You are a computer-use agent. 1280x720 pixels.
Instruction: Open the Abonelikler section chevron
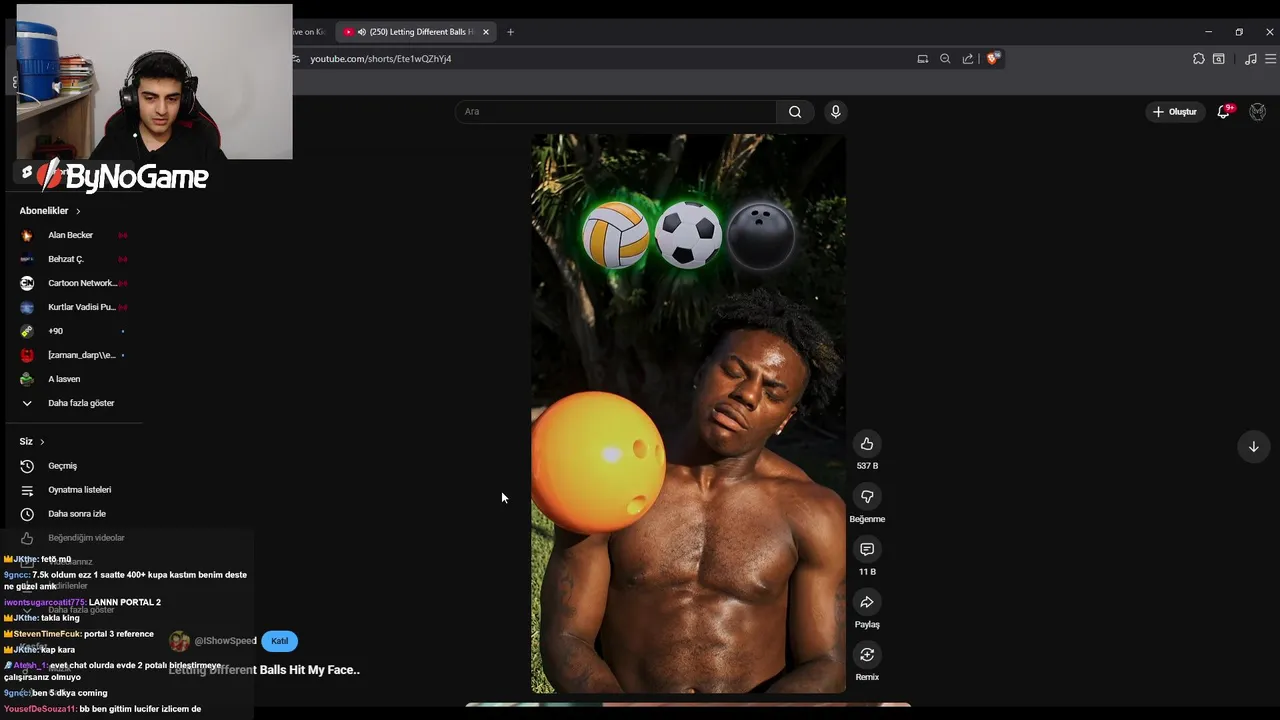tap(78, 211)
